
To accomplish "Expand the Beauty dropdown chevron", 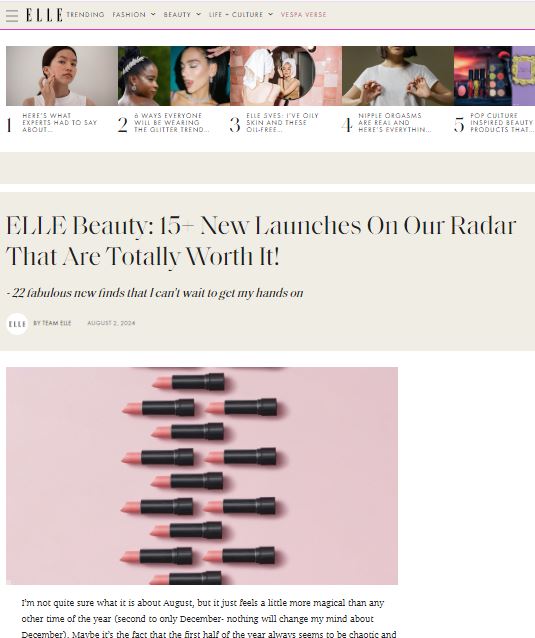I will (199, 14).
